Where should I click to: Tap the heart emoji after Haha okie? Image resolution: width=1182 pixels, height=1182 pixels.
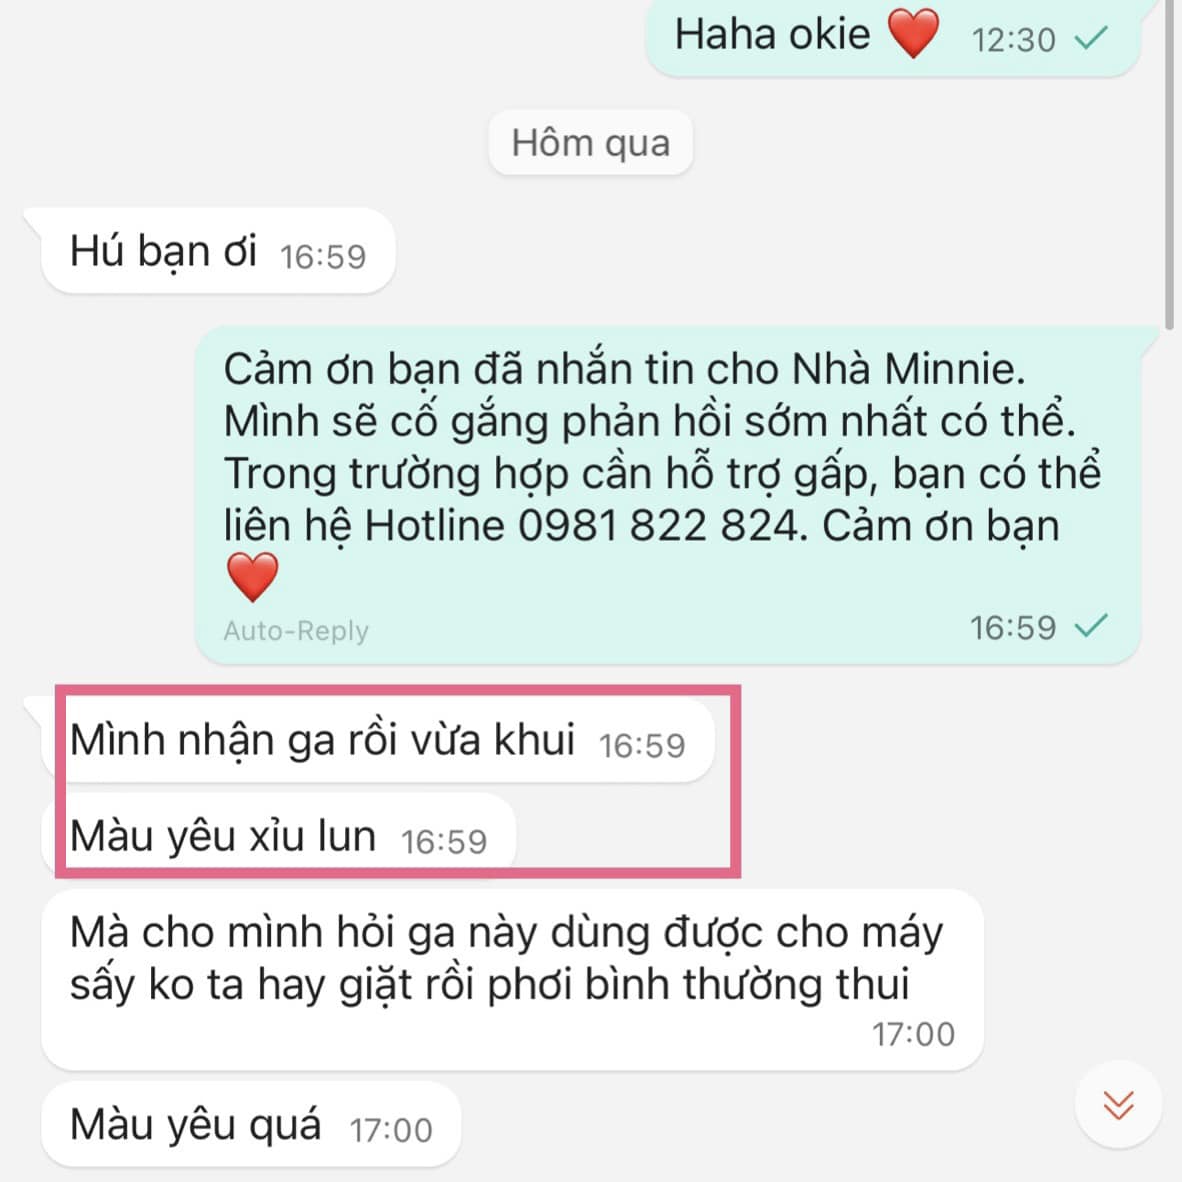pos(913,34)
